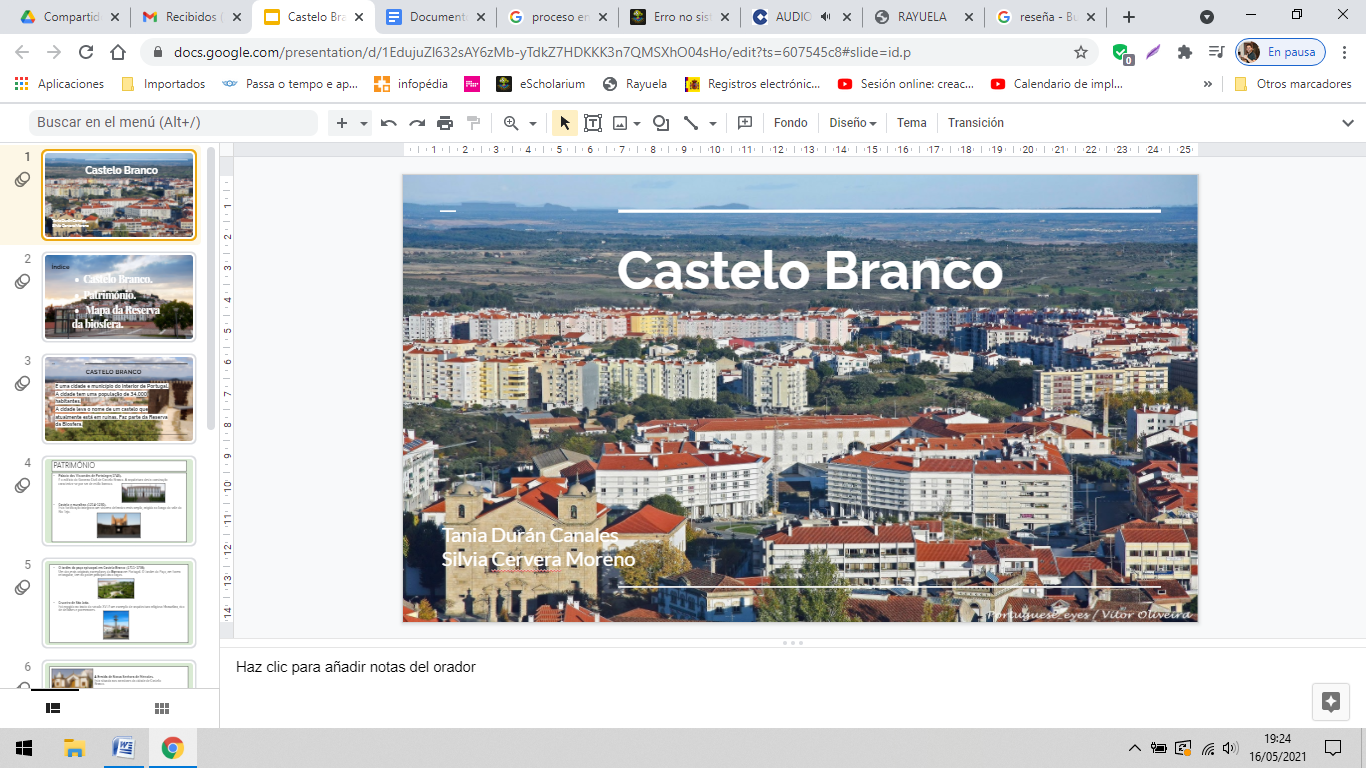The height and width of the screenshot is (768, 1366).
Task: Click the Buscar en el menú field
Action: (173, 122)
